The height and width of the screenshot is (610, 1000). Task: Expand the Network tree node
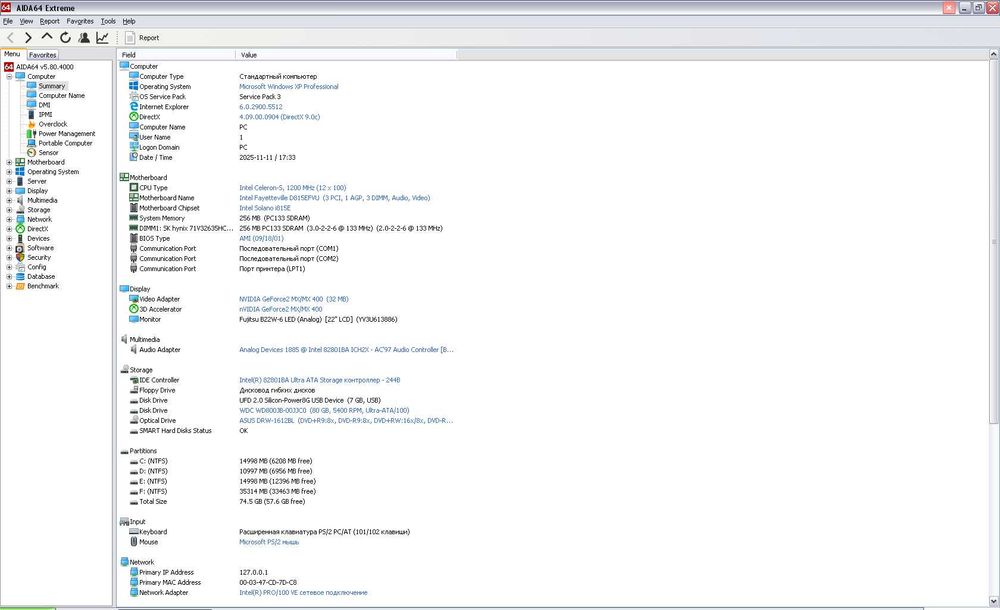[10, 219]
